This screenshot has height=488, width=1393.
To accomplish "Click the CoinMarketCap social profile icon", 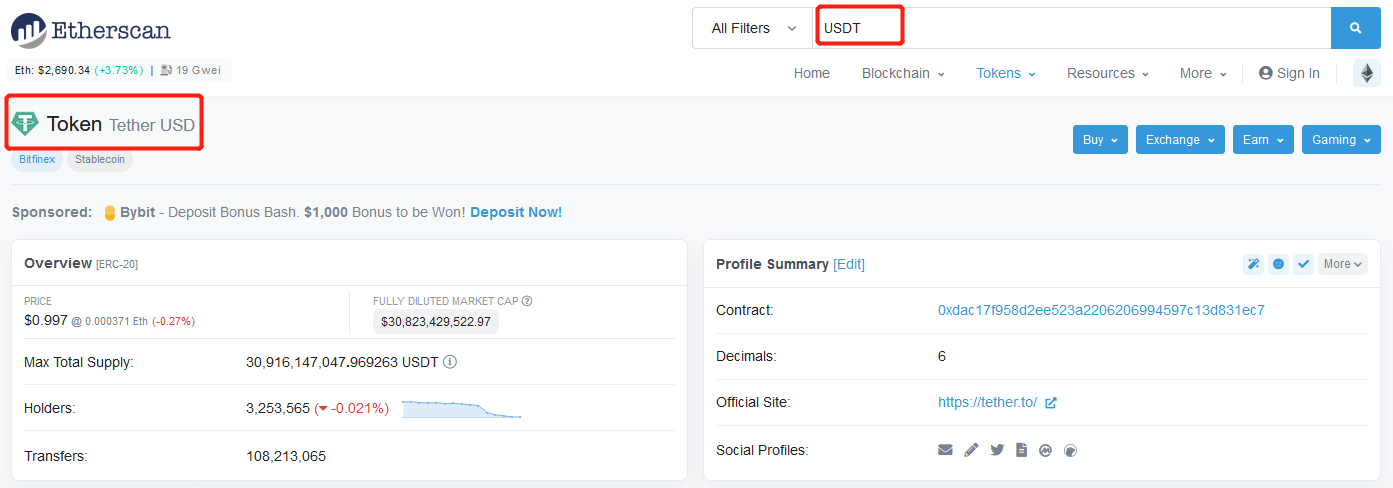I will (1045, 450).
